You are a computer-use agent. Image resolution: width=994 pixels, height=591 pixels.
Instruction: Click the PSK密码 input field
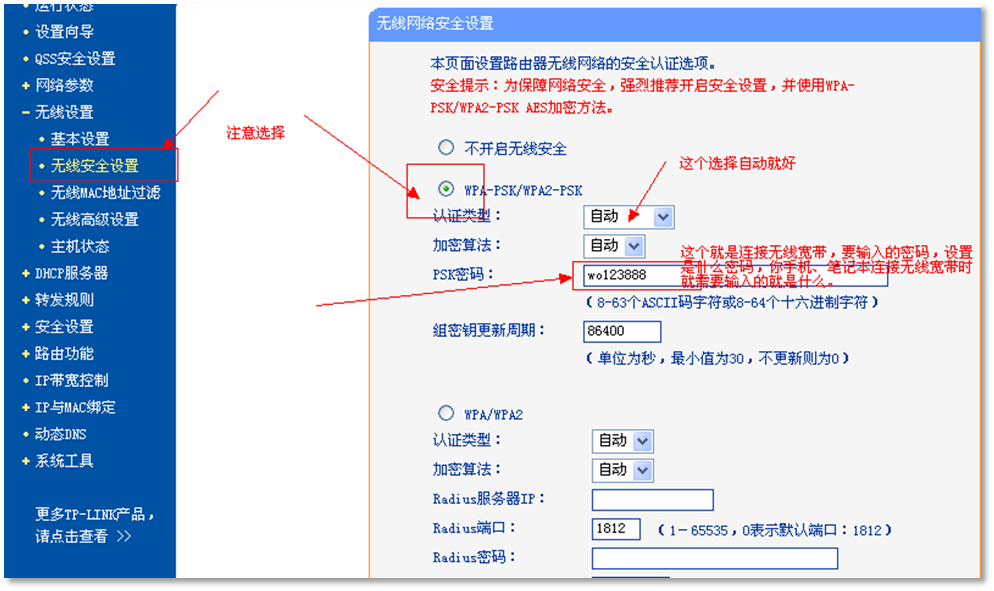[730, 275]
